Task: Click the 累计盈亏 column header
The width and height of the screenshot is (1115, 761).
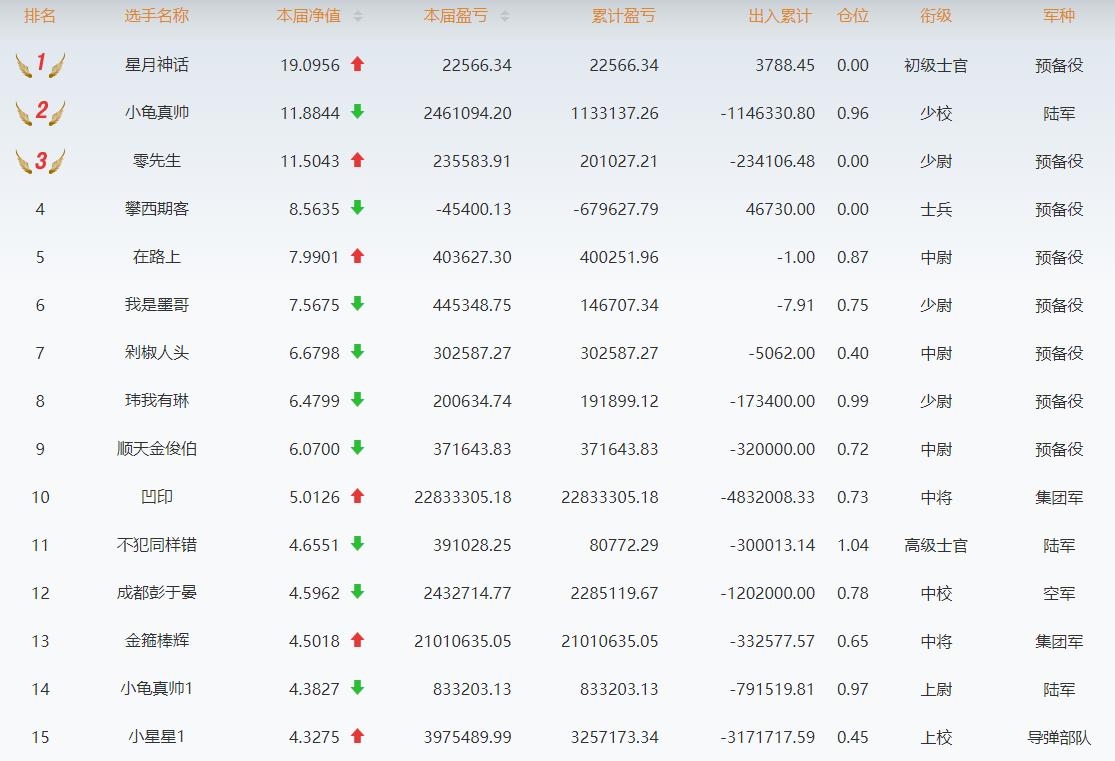Action: tap(624, 16)
